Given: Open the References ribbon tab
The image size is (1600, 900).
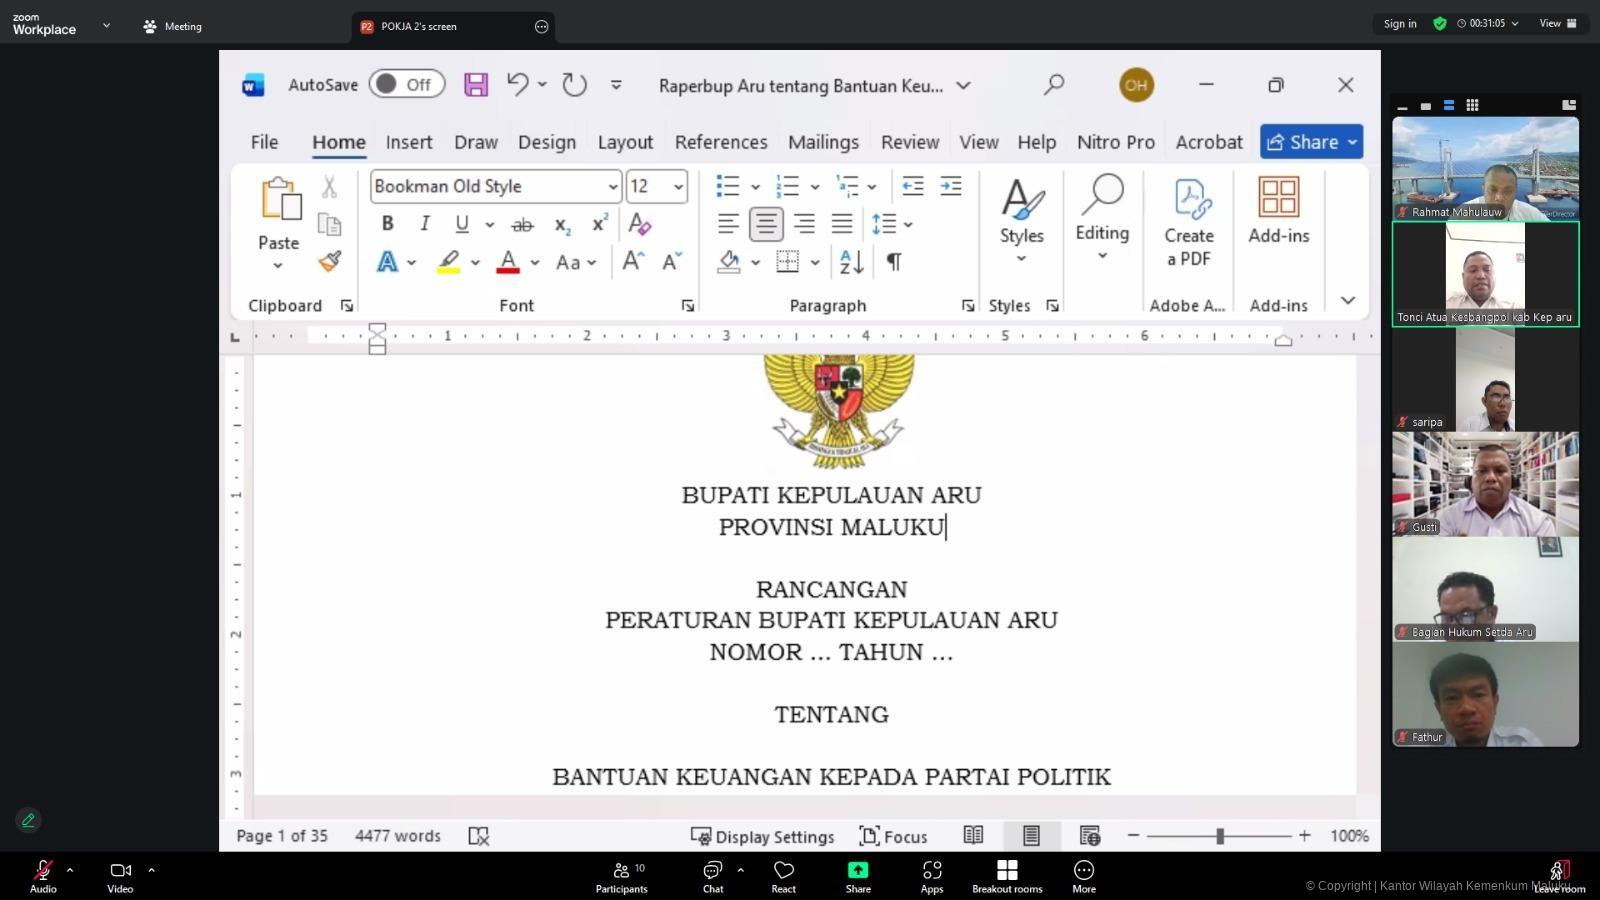Looking at the screenshot, I should (x=720, y=142).
